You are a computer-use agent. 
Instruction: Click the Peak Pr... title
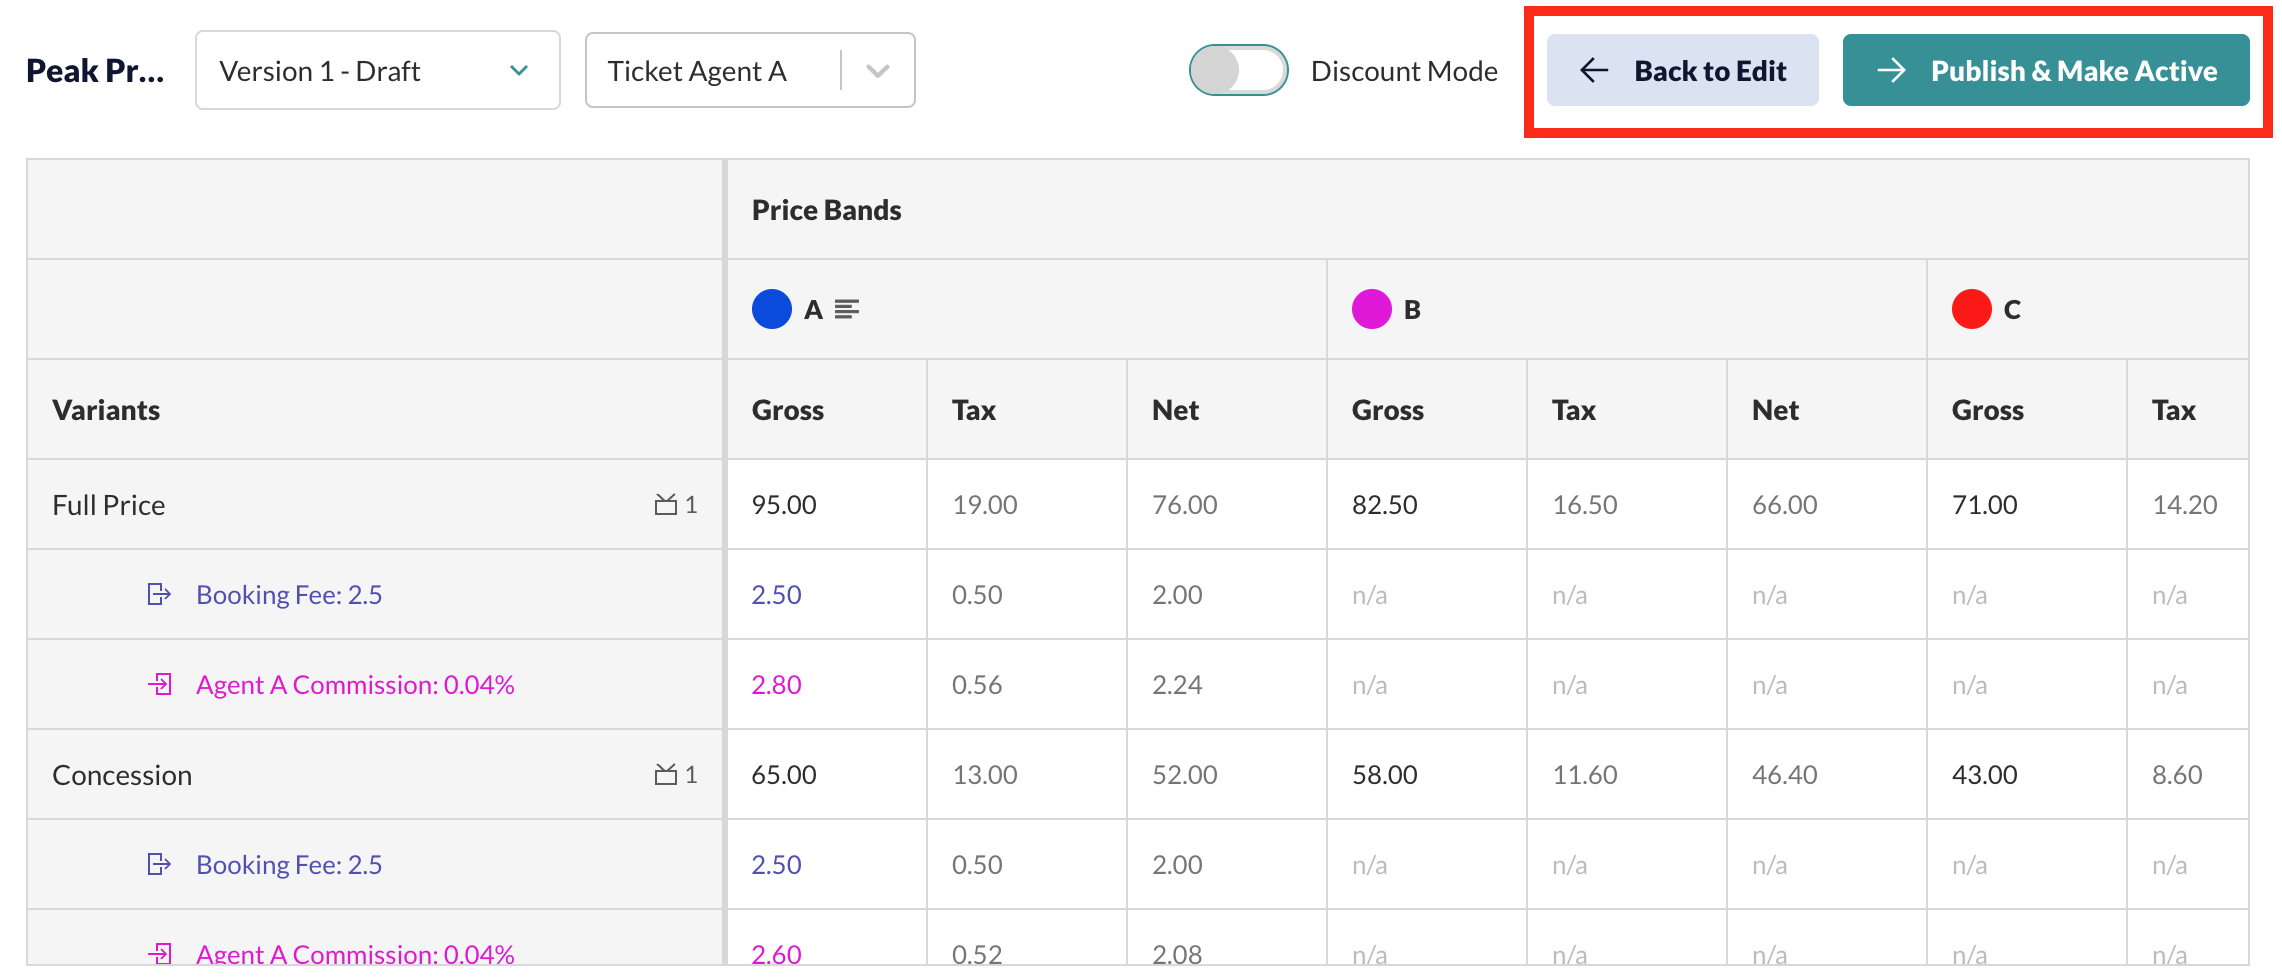tap(95, 71)
